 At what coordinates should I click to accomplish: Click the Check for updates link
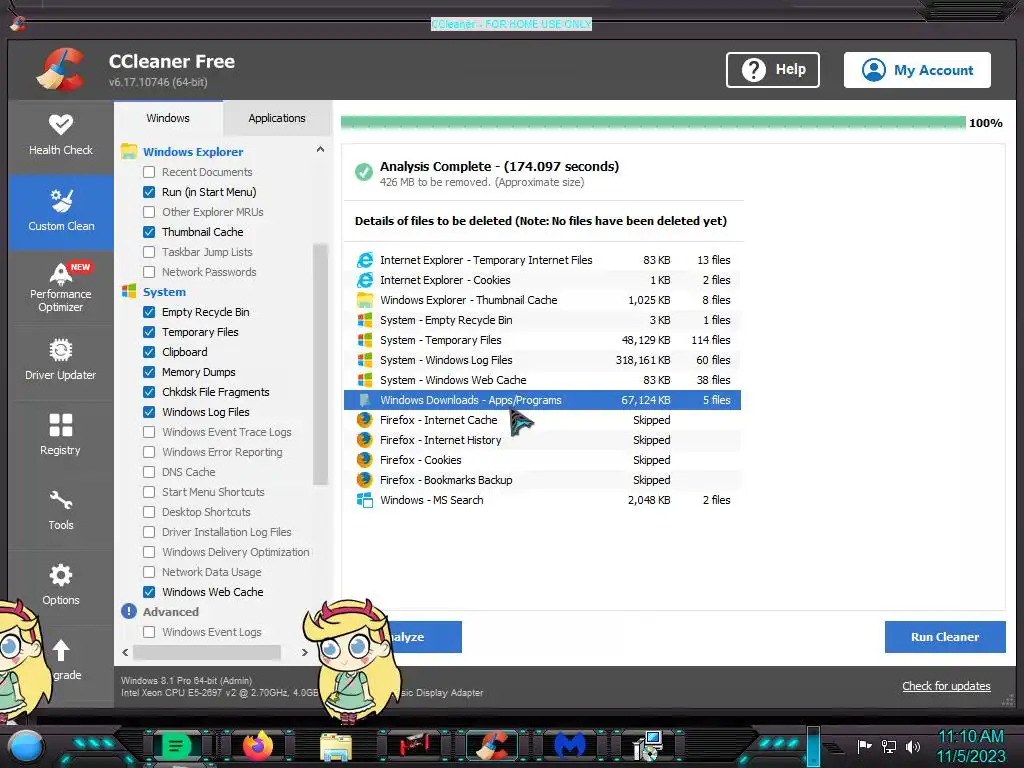[946, 686]
